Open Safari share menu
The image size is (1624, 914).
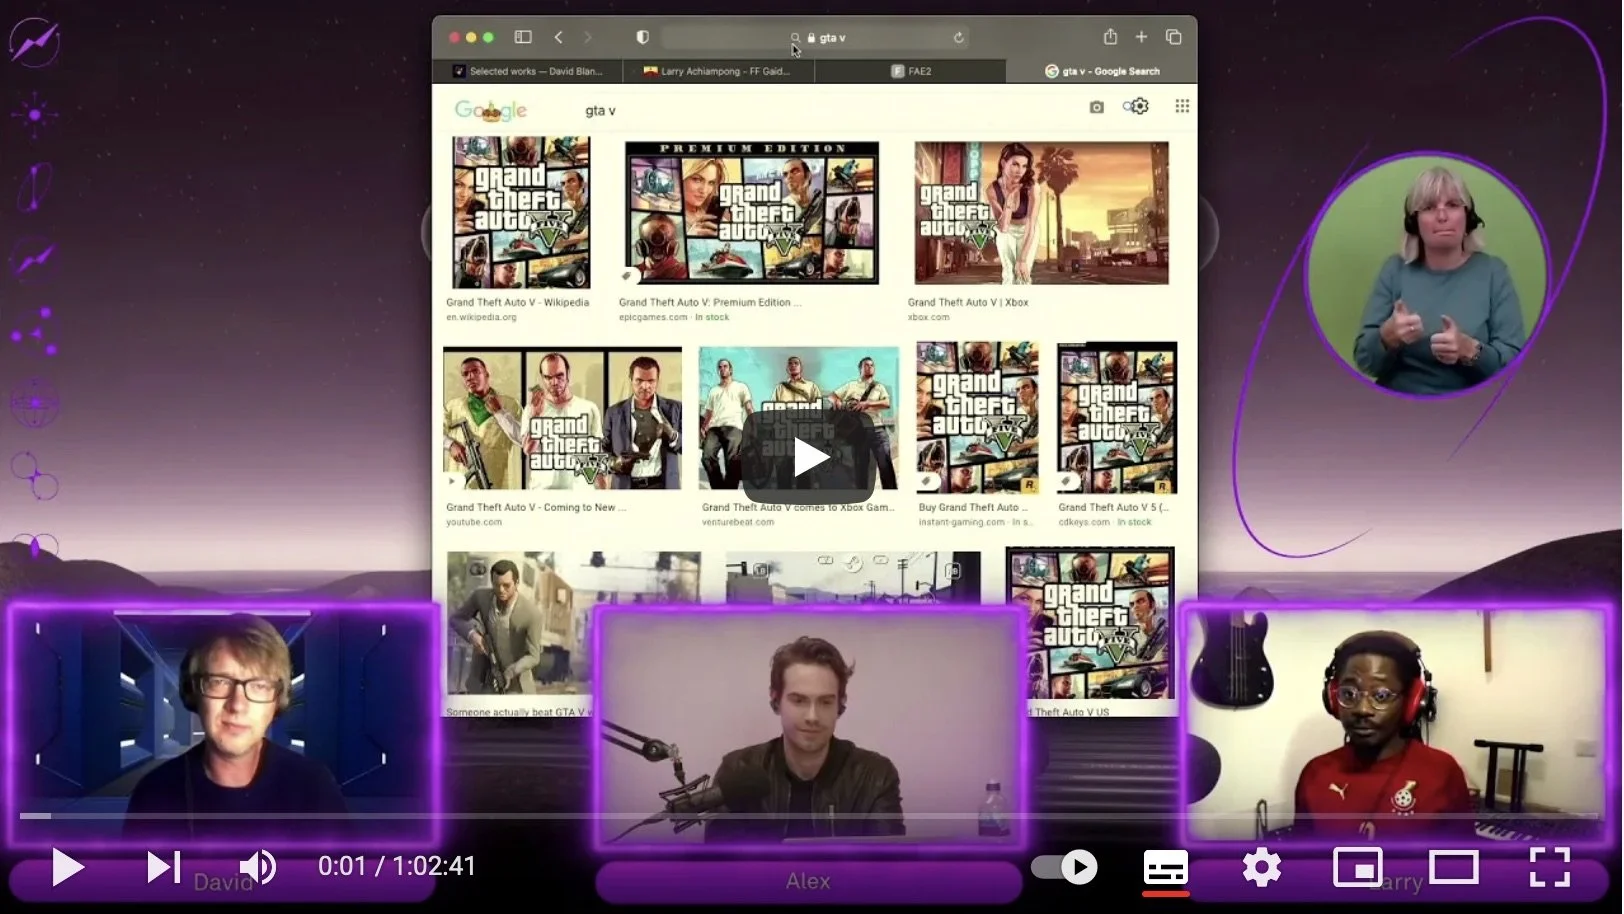click(1110, 37)
